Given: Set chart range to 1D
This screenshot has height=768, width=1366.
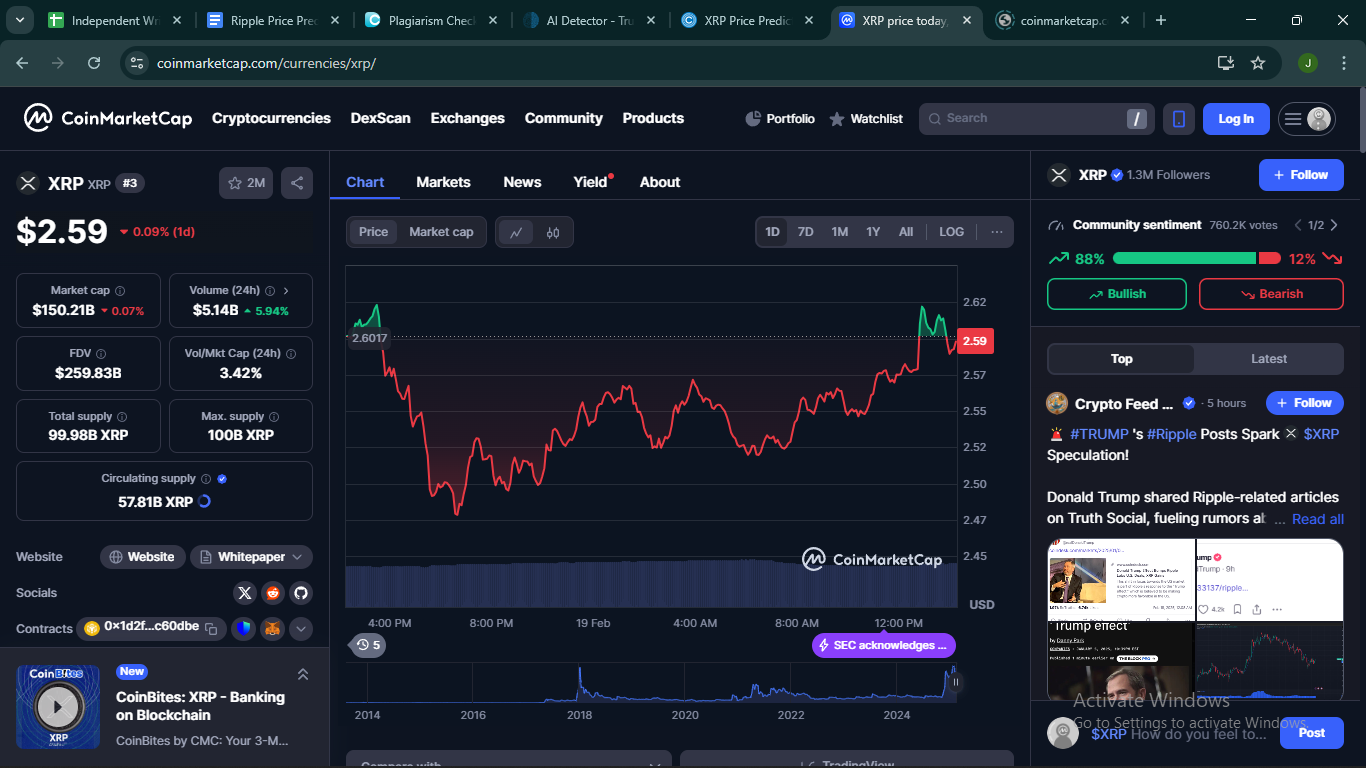Looking at the screenshot, I should tap(773, 232).
